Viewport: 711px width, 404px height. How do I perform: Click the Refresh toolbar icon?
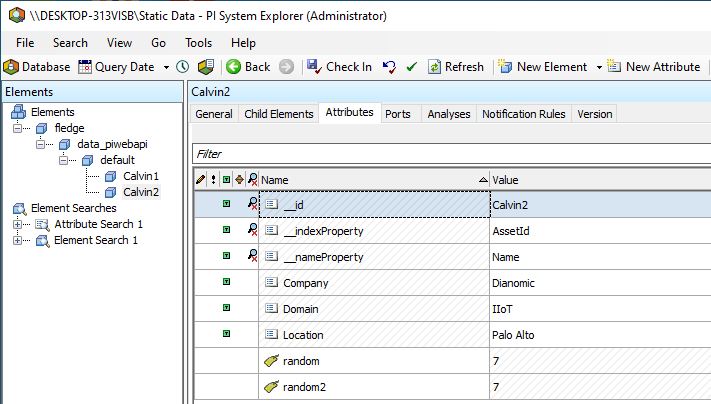[435, 67]
